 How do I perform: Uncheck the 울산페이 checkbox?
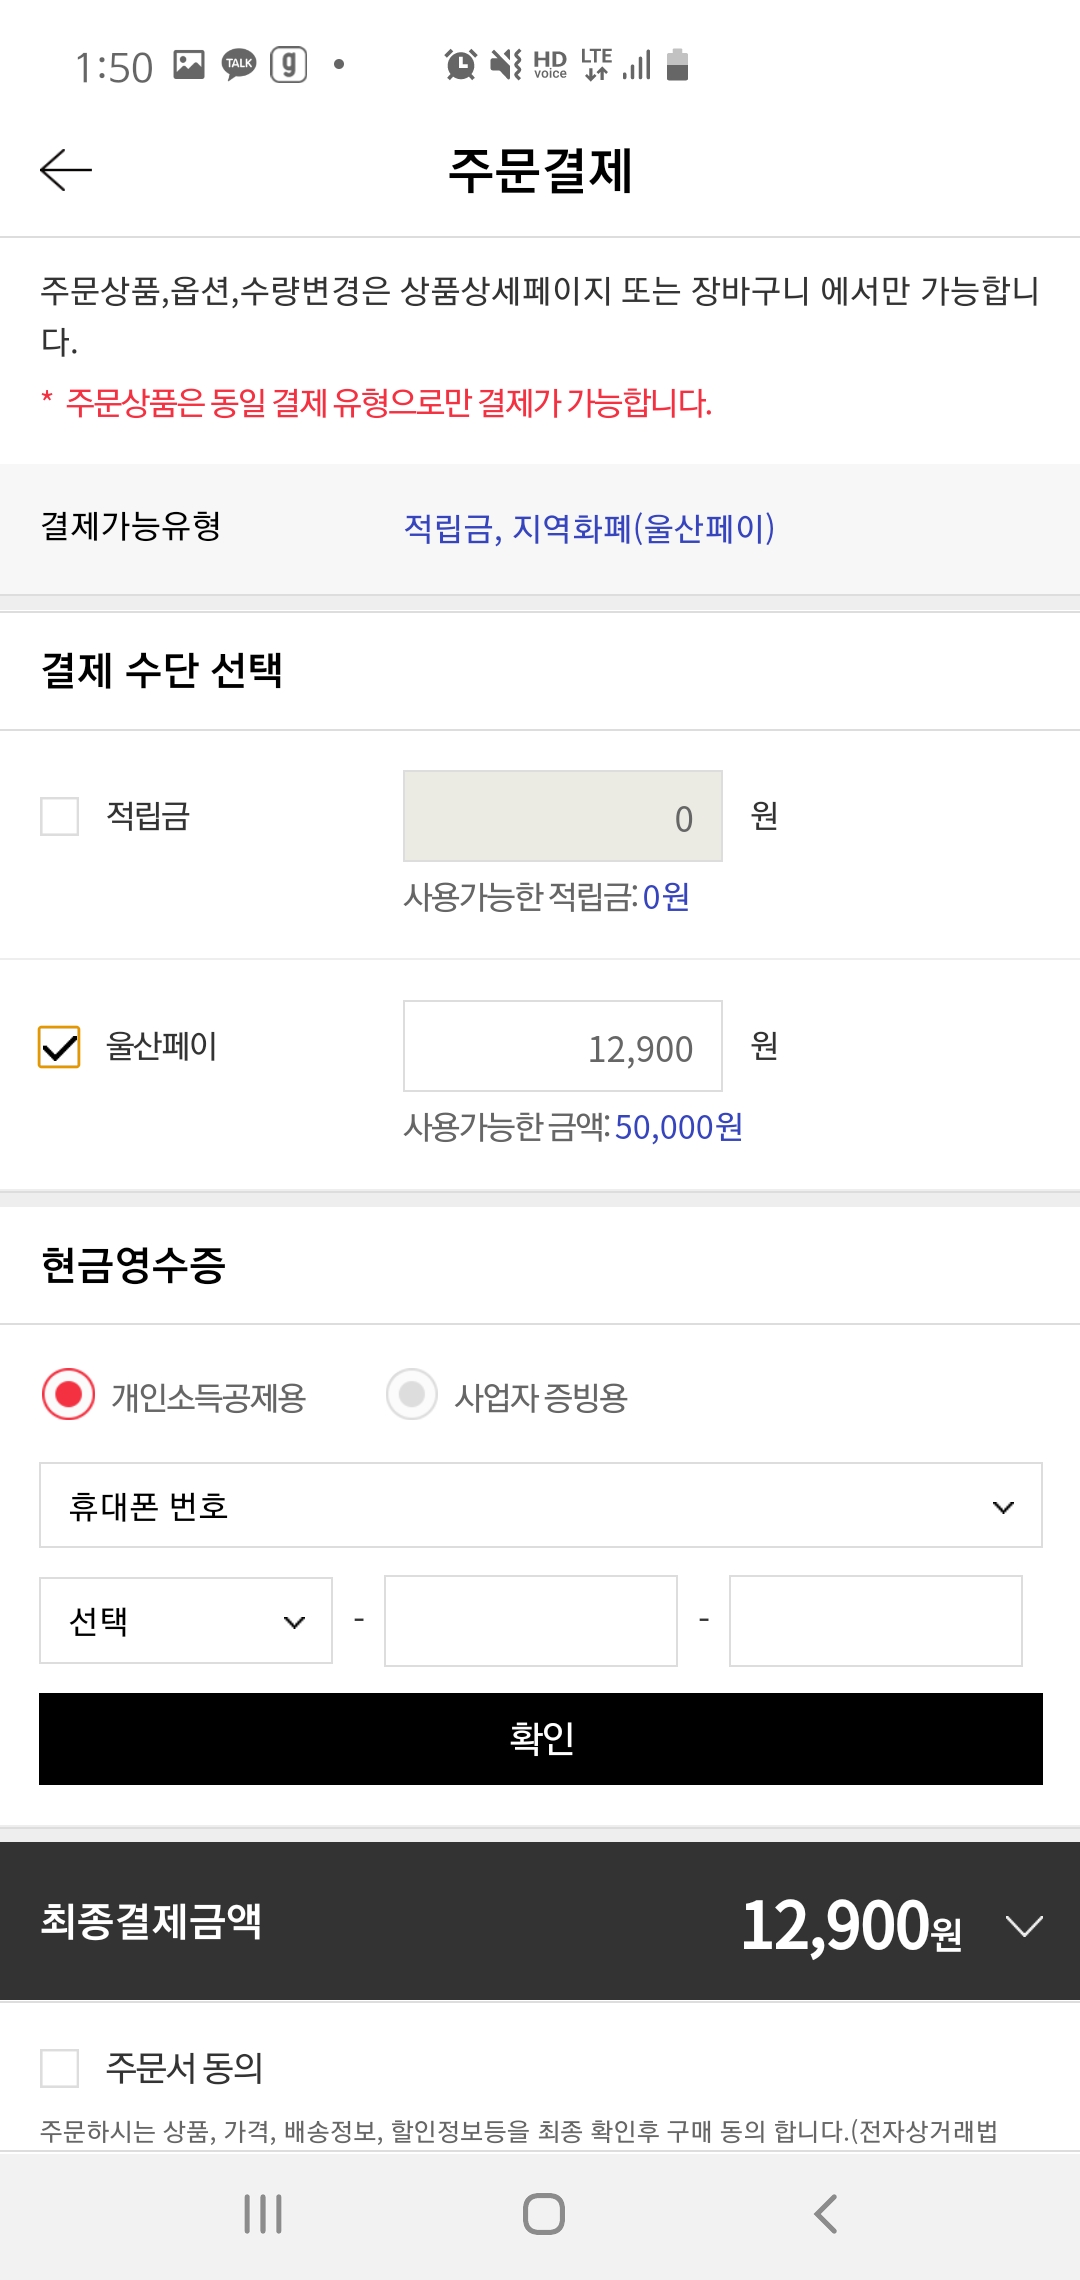pyautogui.click(x=58, y=1047)
